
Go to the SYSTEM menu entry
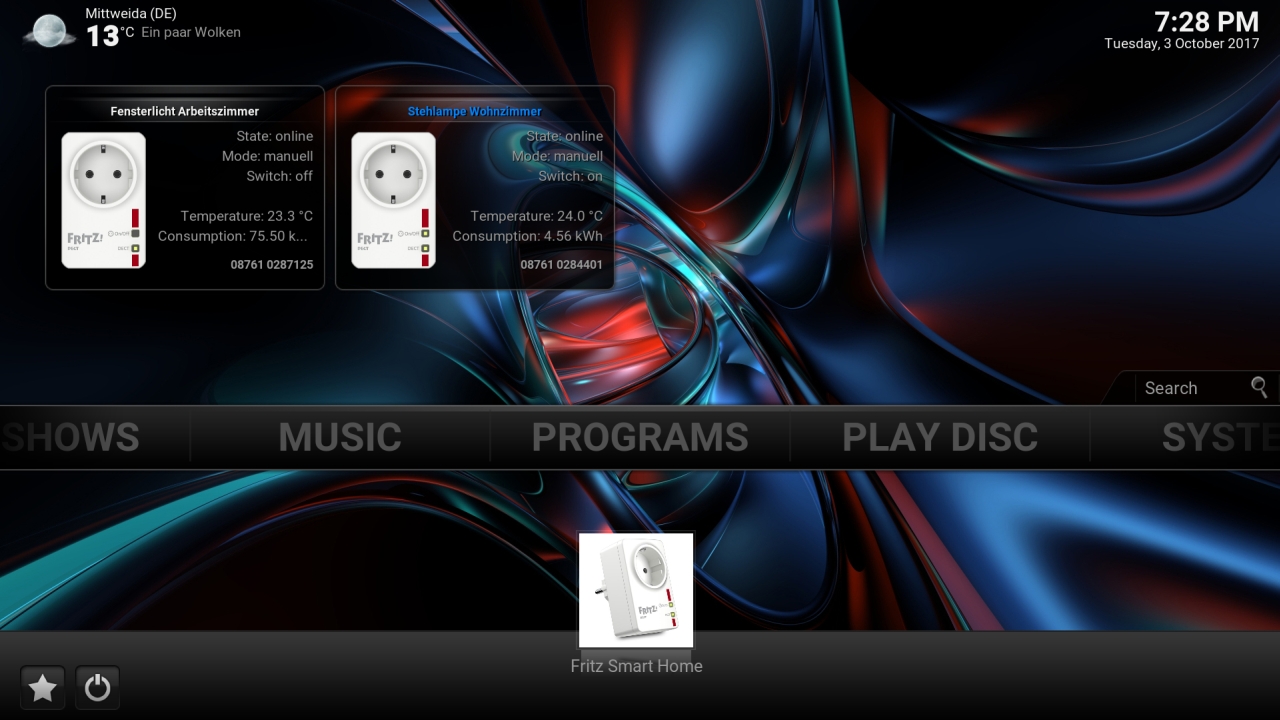[x=1220, y=438]
